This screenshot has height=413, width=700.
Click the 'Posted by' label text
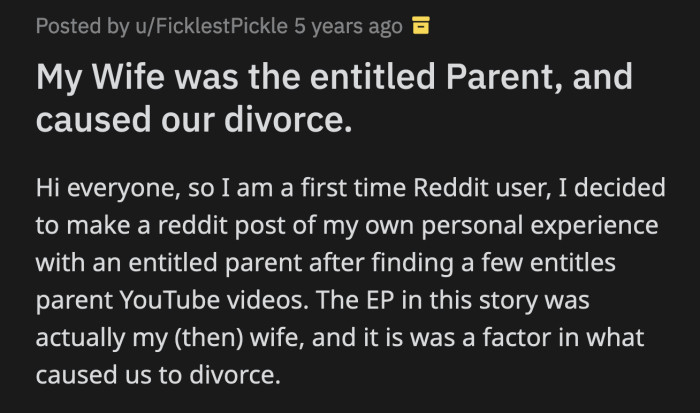(x=72, y=26)
